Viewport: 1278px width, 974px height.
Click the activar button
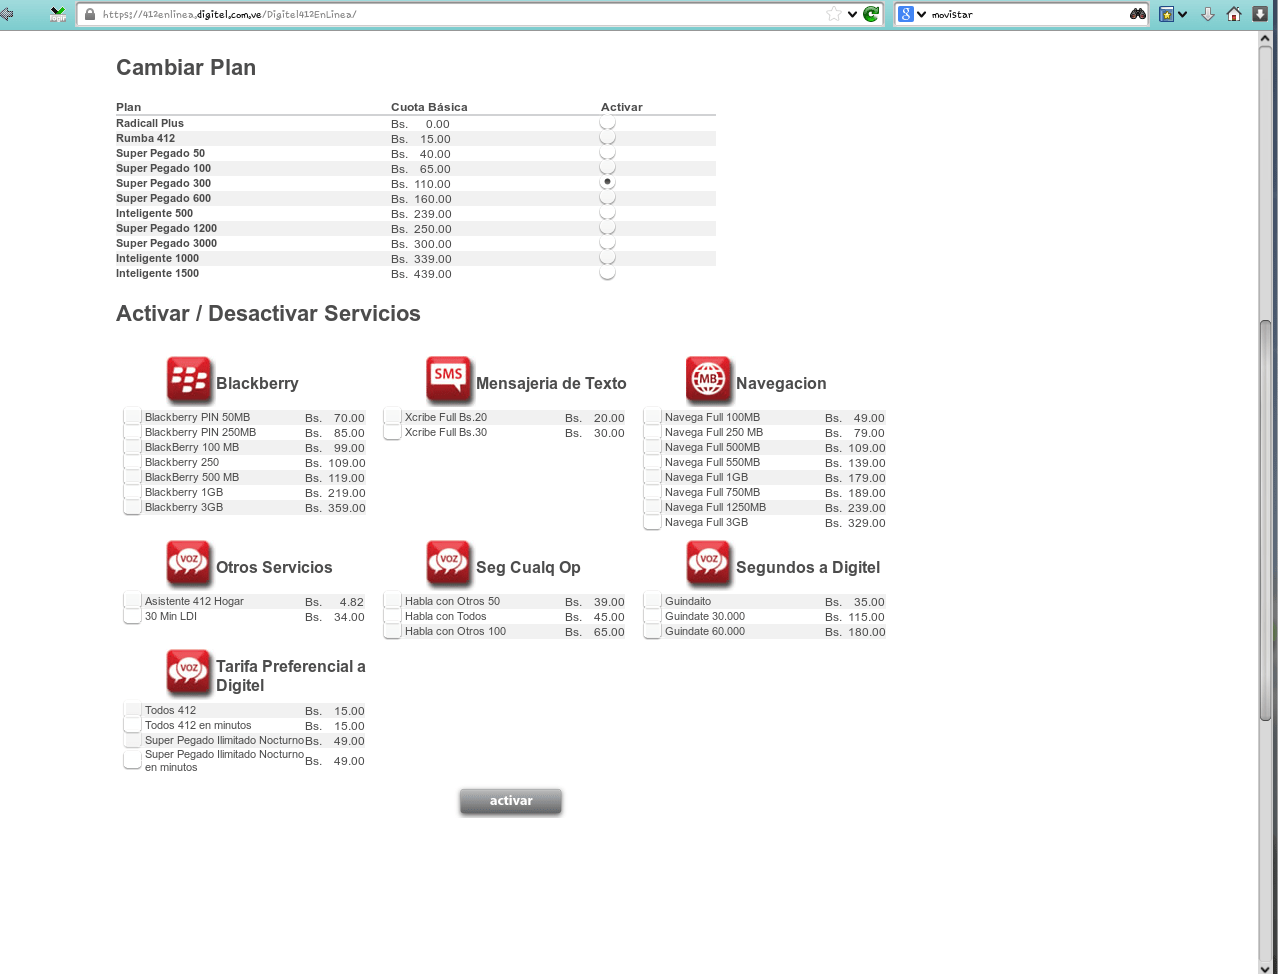point(511,801)
